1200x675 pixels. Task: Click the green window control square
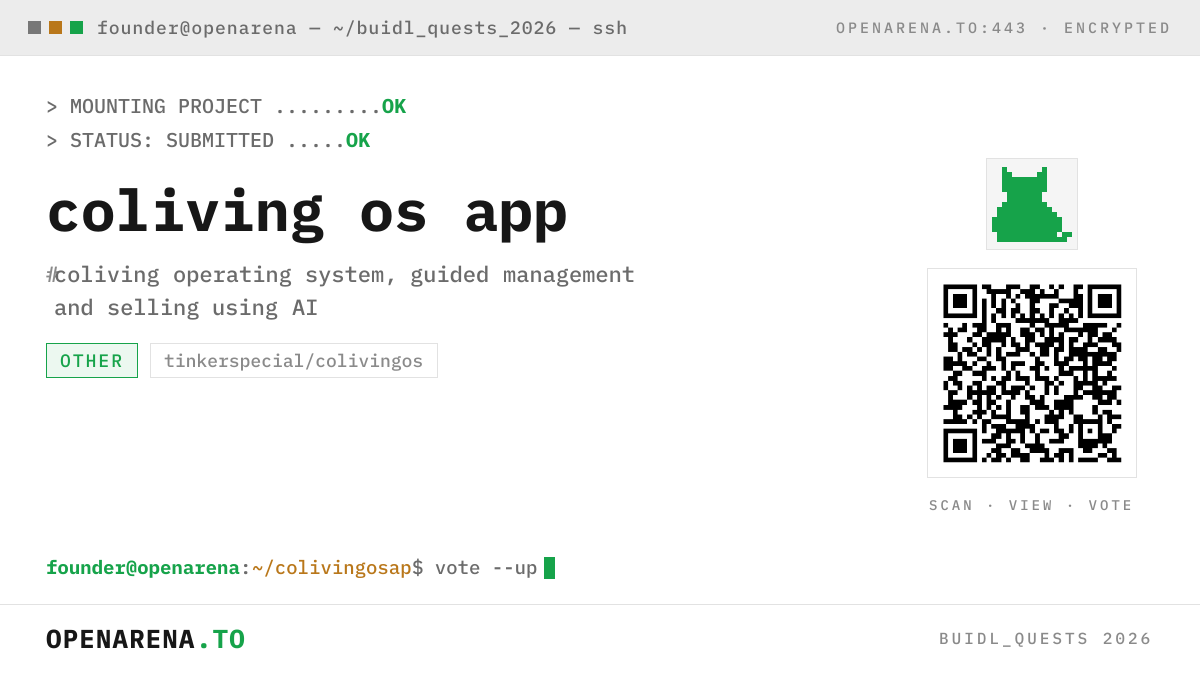coord(76,28)
